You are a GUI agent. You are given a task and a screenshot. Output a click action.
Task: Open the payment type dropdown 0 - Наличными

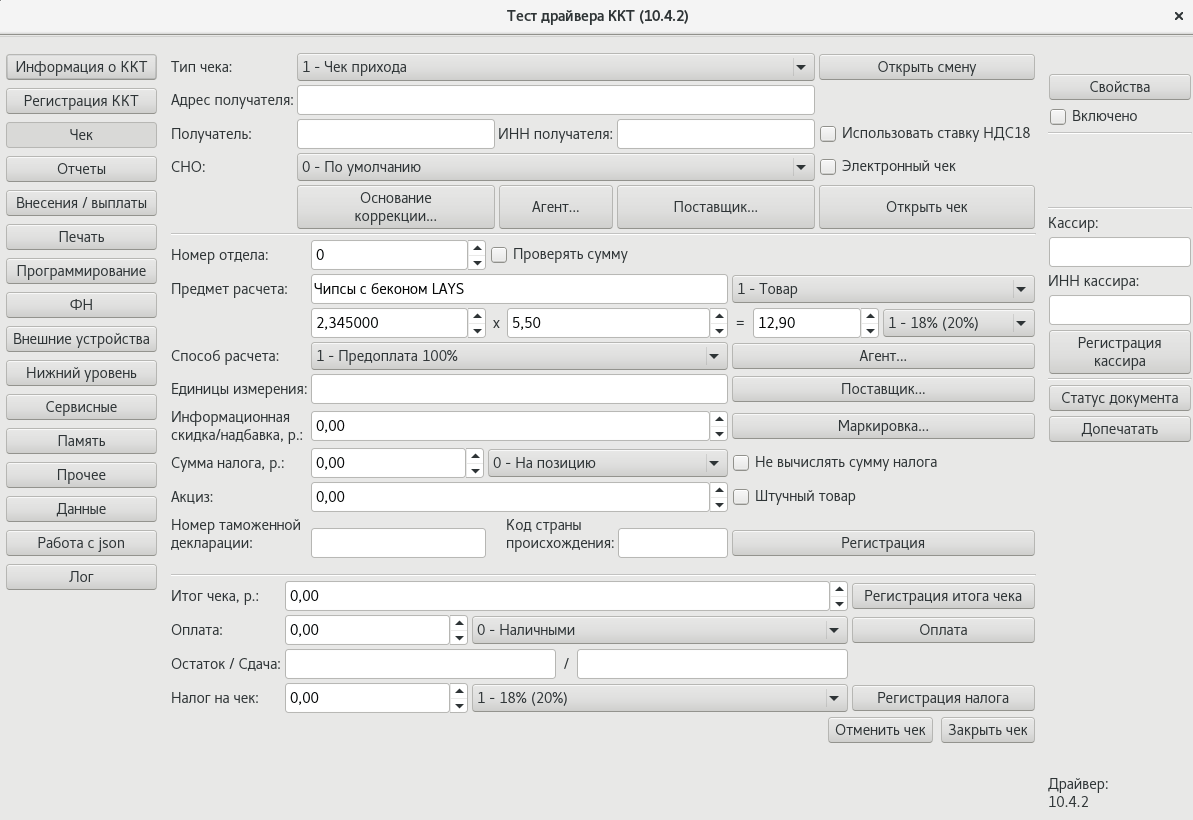click(833, 630)
